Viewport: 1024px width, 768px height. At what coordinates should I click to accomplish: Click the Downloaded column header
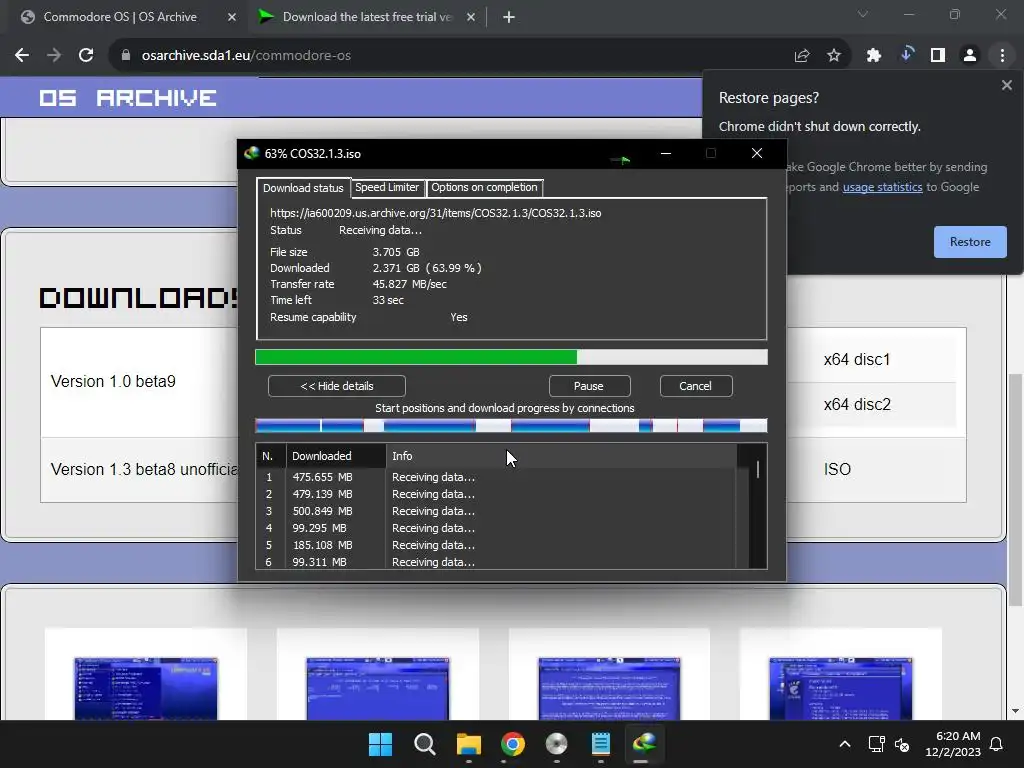(x=336, y=456)
